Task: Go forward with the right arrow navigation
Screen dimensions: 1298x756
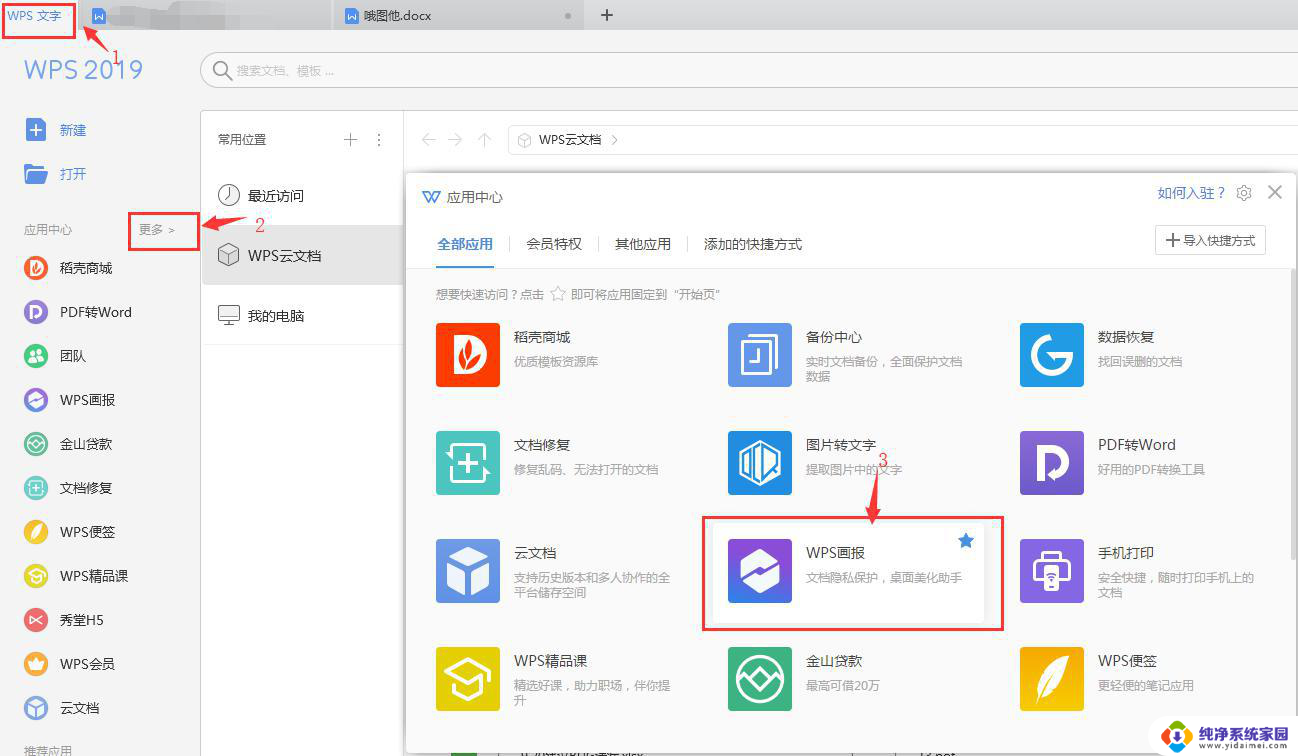Action: pyautogui.click(x=456, y=140)
